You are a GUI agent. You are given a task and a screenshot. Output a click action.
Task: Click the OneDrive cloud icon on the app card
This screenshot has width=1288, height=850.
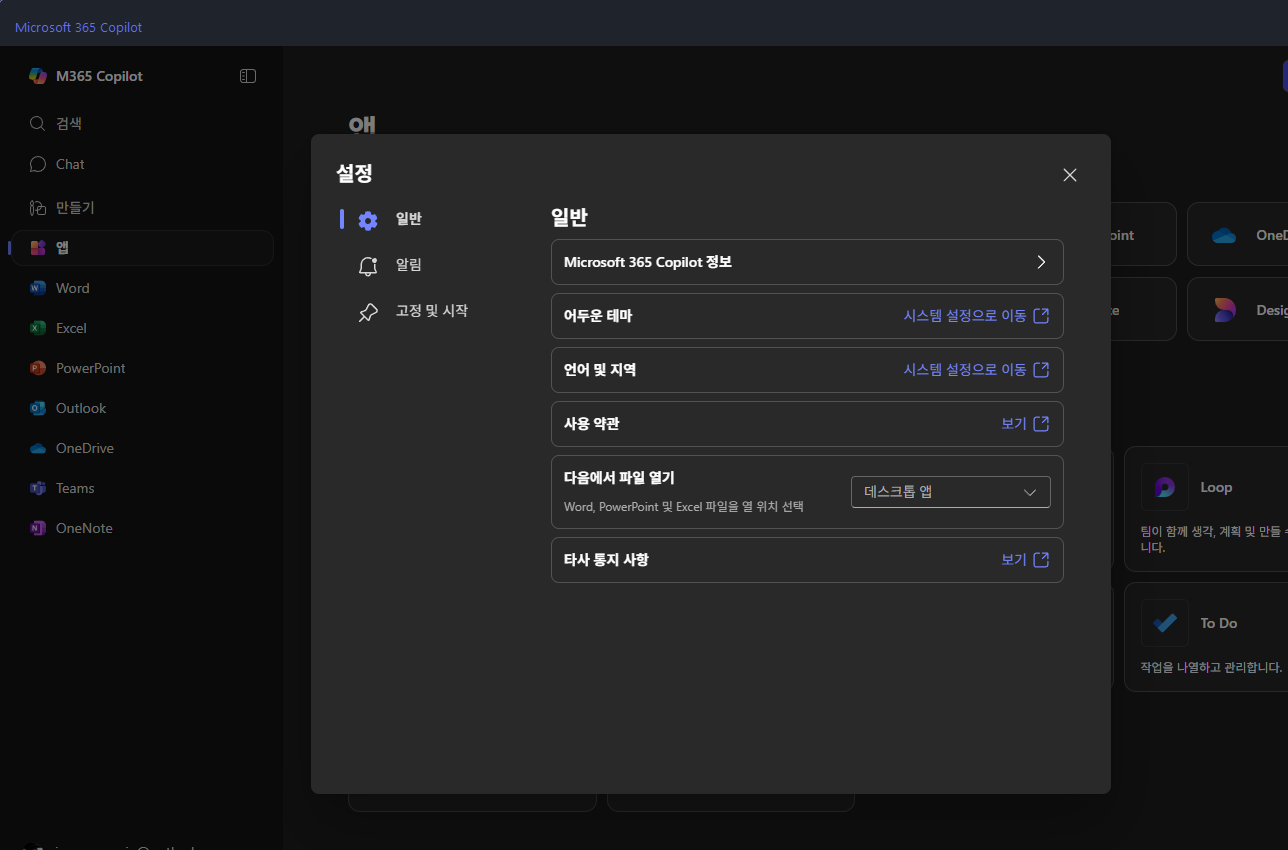(x=1224, y=236)
